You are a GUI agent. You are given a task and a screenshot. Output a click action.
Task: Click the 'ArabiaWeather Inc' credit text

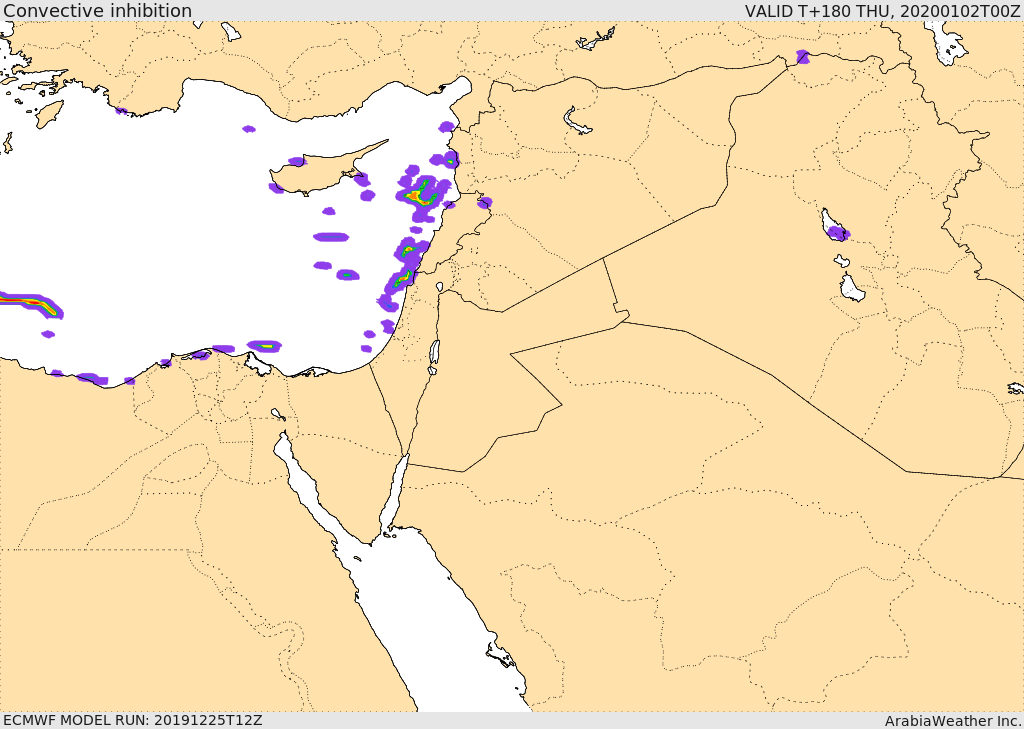953,721
